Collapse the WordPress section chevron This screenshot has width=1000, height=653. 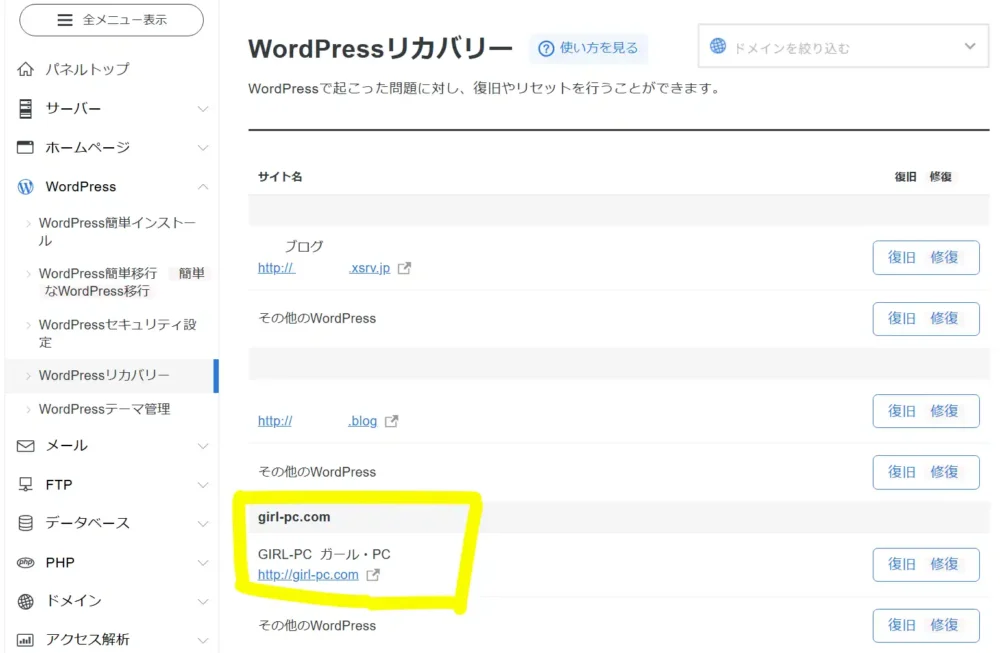tap(202, 187)
